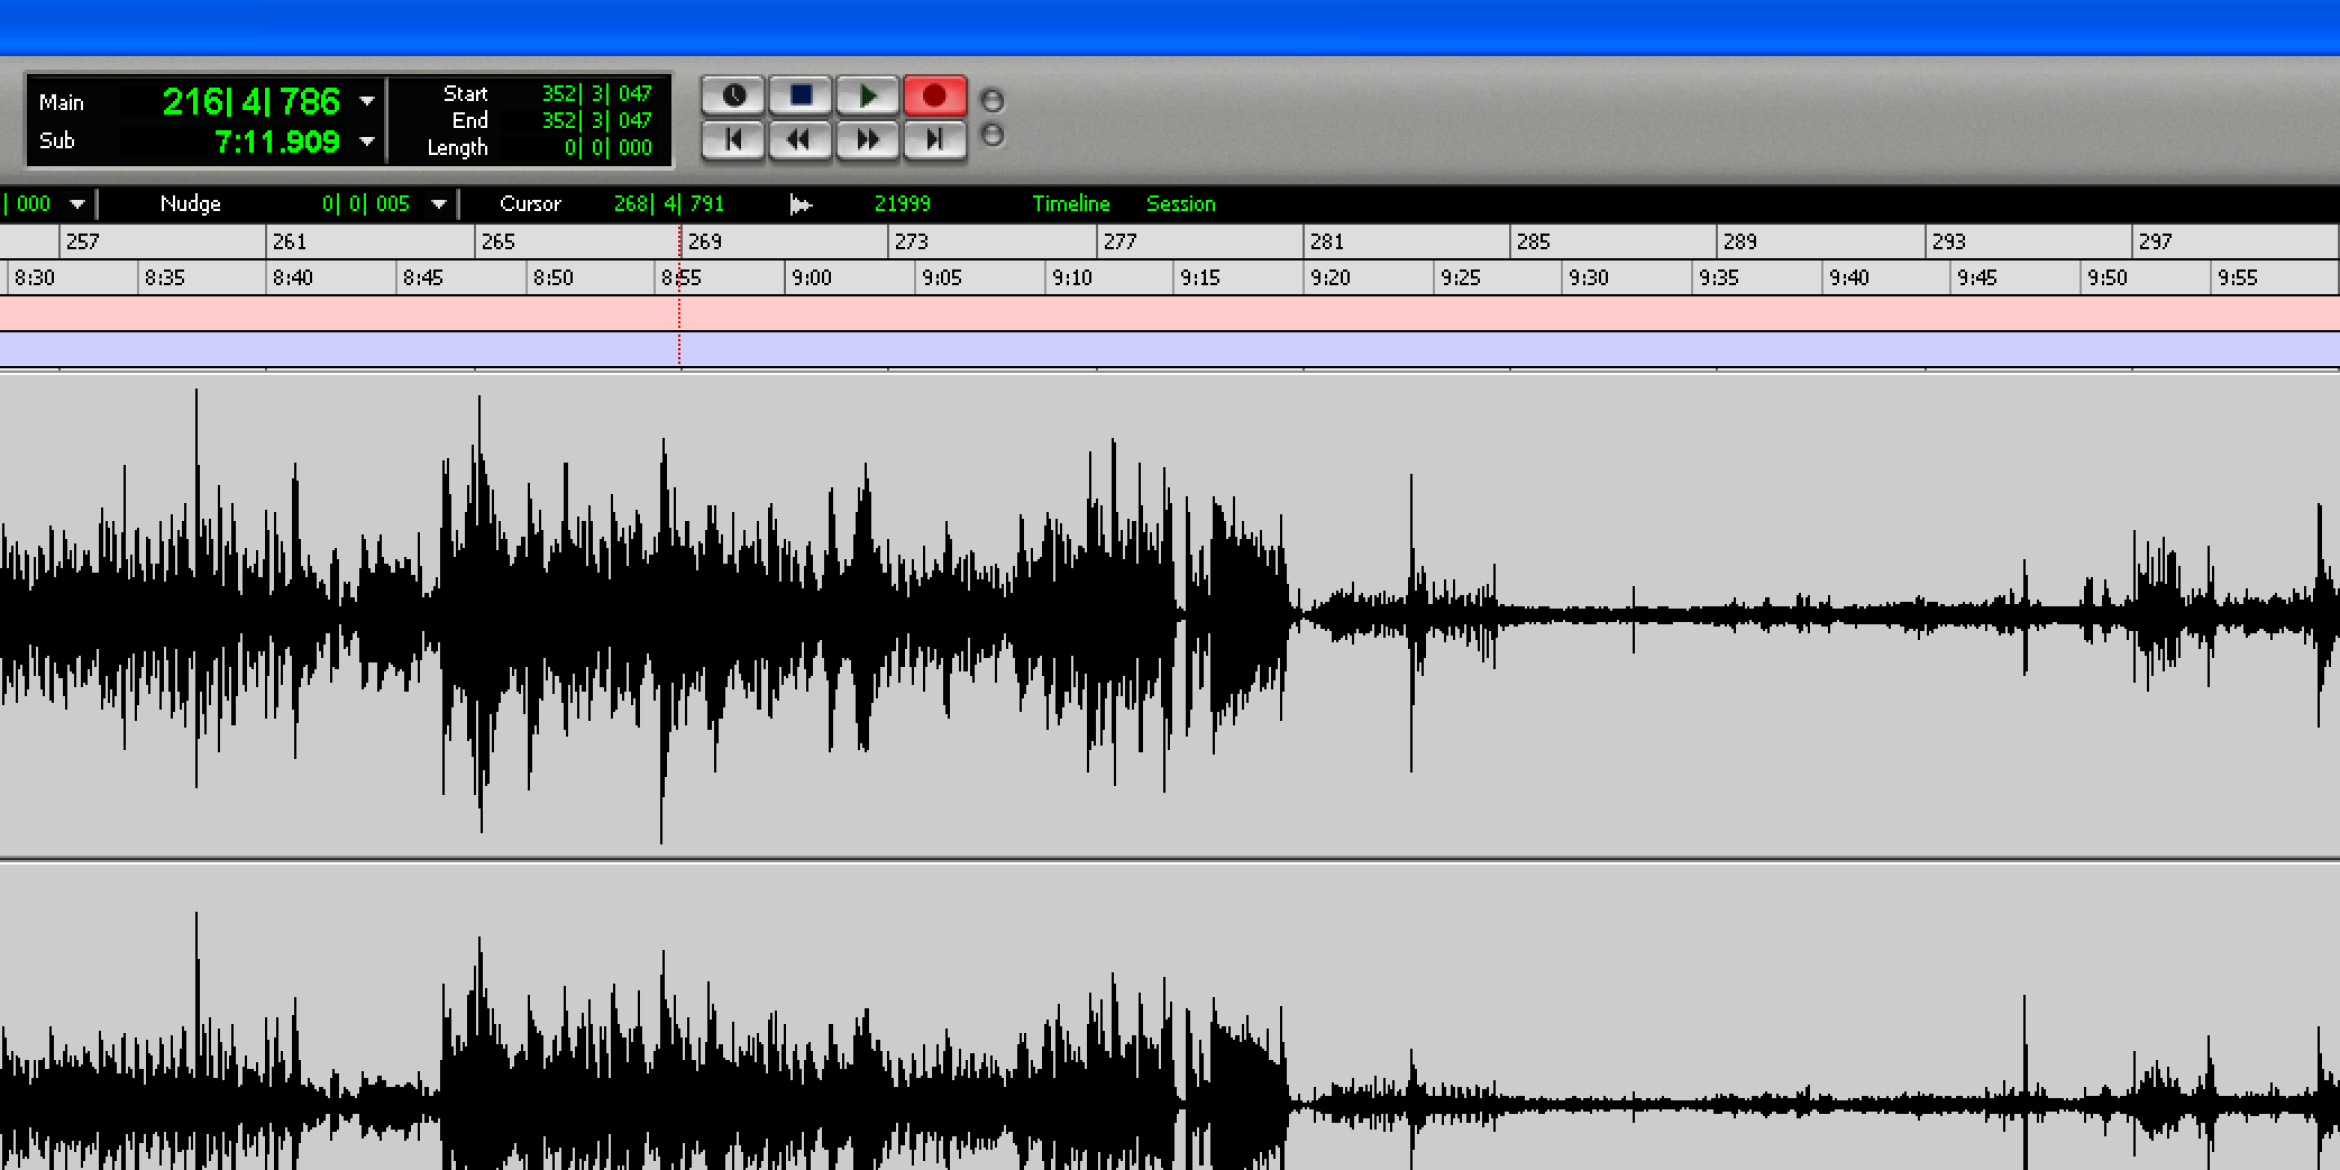The height and width of the screenshot is (1170, 2340).
Task: Click the pink tempo ruler strip
Action: 1170,313
